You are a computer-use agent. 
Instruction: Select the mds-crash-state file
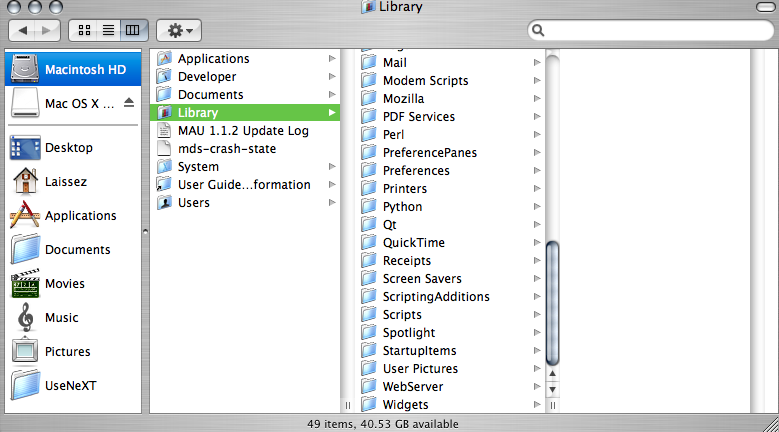coord(245,148)
